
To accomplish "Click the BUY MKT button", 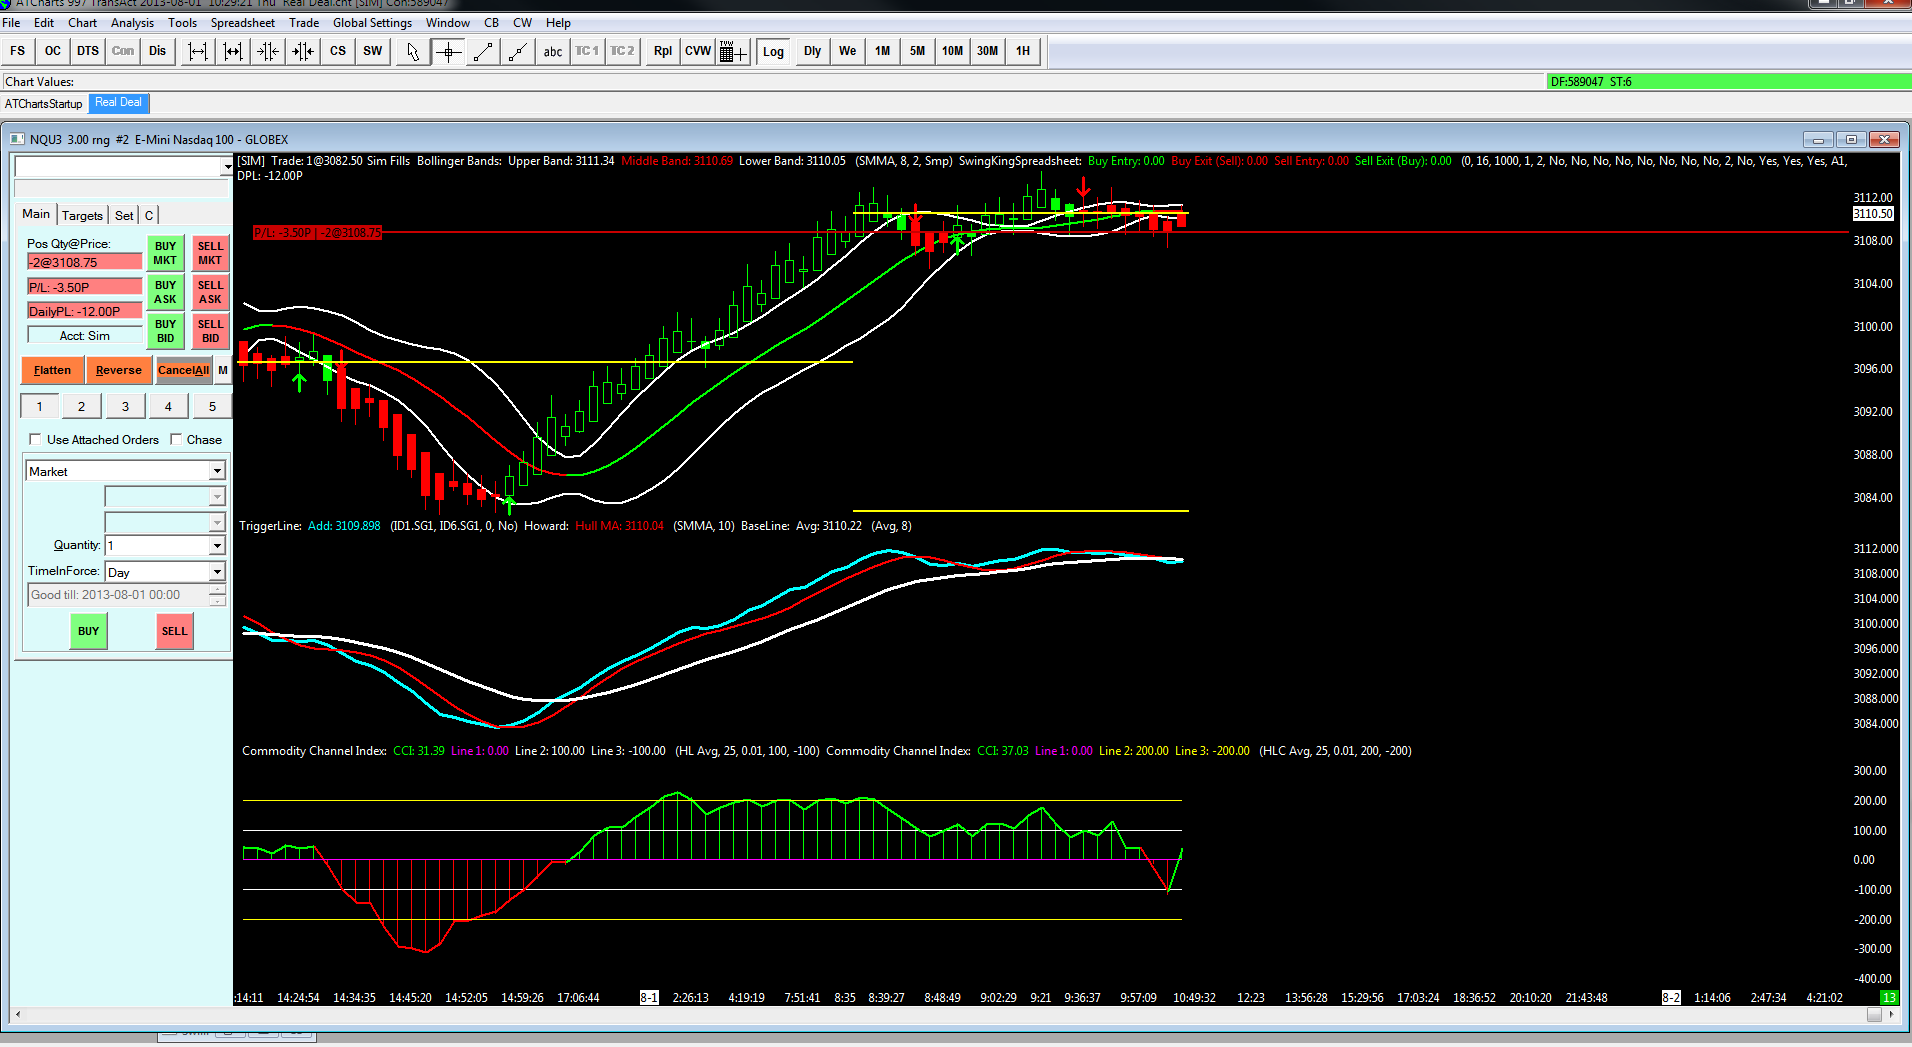I will [165, 253].
